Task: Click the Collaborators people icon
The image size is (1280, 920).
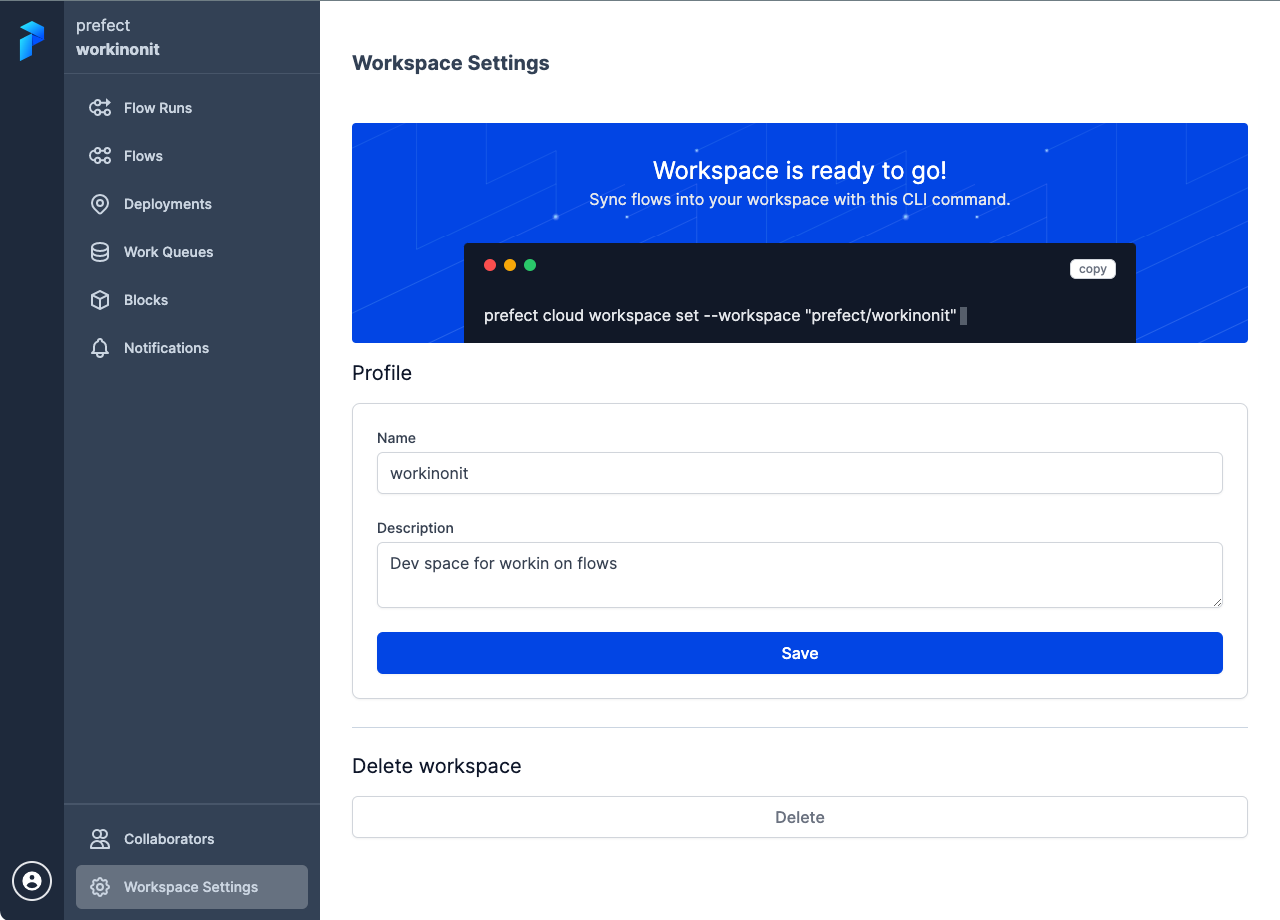Action: [100, 839]
